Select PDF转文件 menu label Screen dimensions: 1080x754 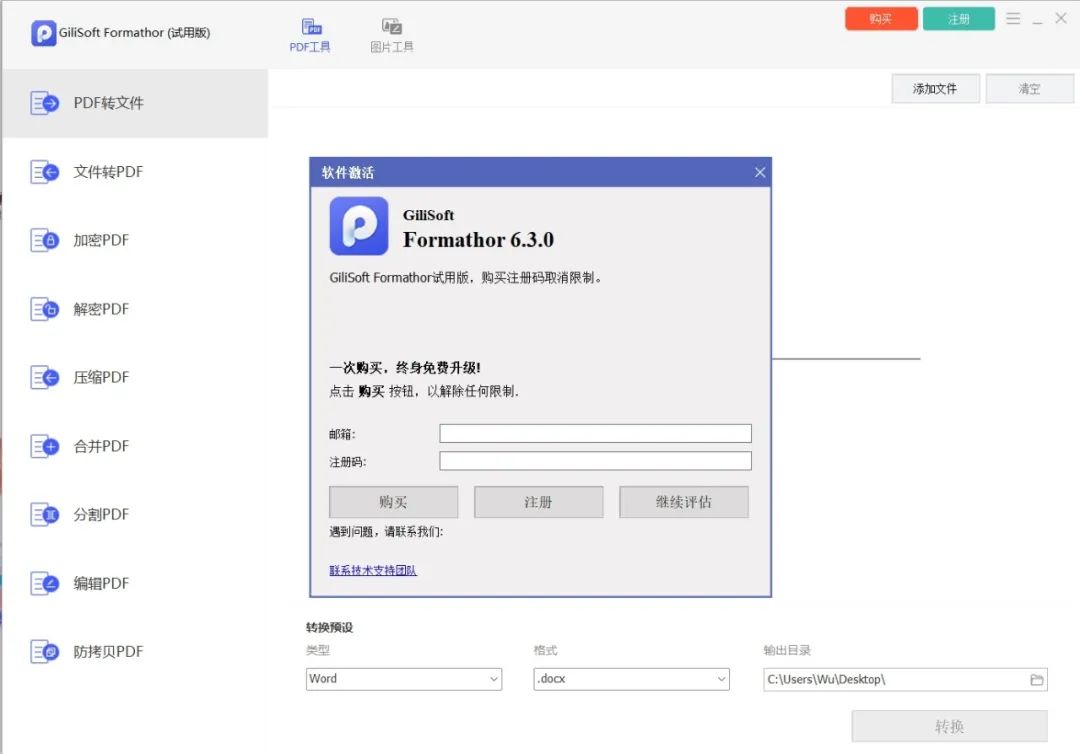coord(109,103)
